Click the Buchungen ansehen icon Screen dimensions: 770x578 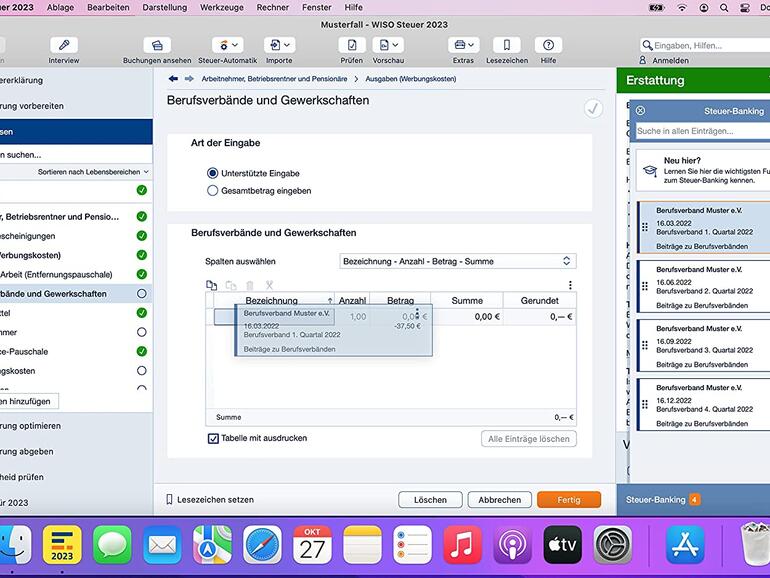pyautogui.click(x=156, y=46)
